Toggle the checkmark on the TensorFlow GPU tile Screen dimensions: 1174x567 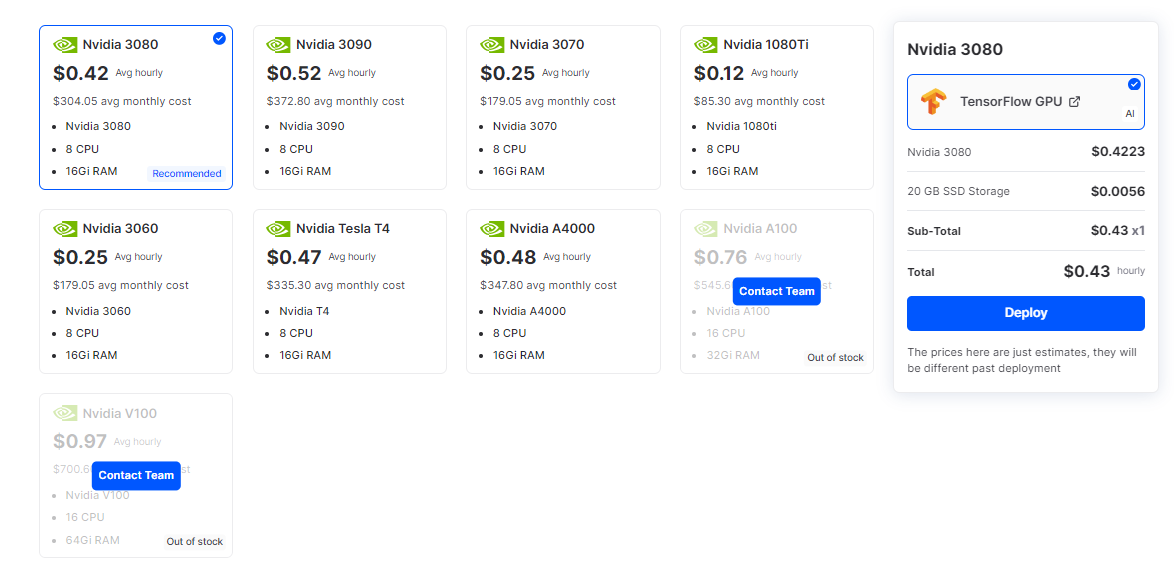tap(1134, 85)
